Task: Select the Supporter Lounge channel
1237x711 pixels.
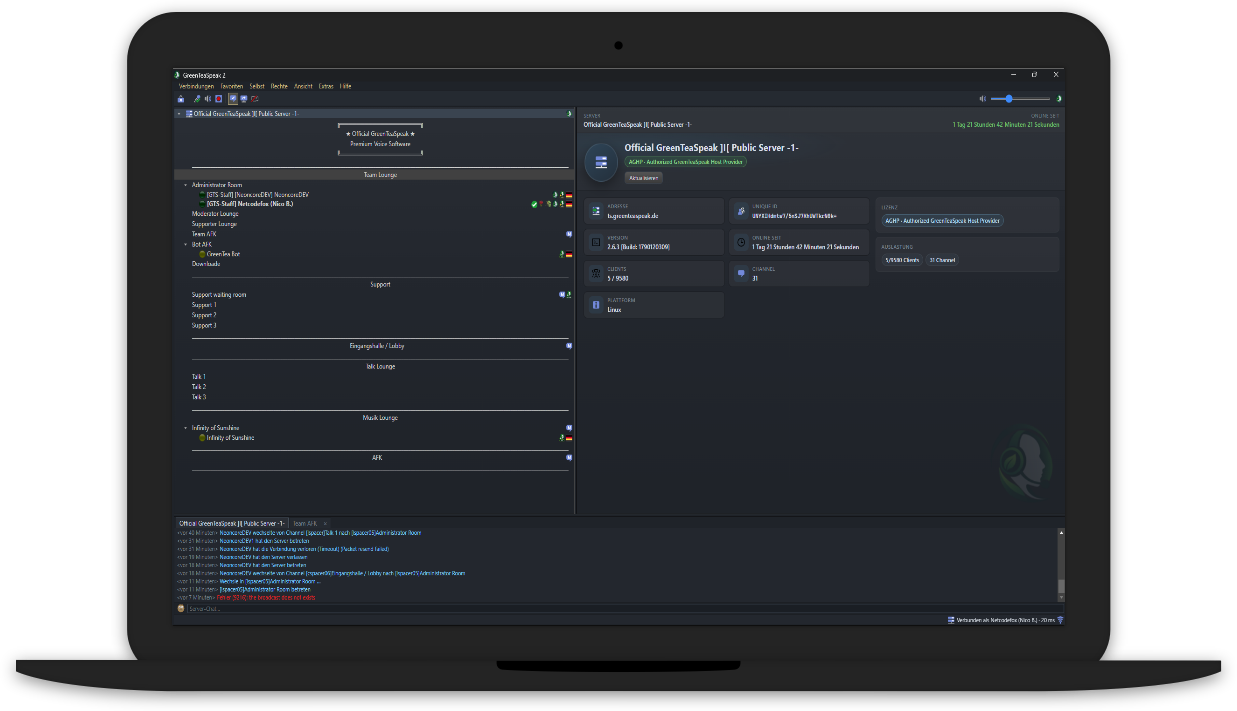Action: click(214, 224)
